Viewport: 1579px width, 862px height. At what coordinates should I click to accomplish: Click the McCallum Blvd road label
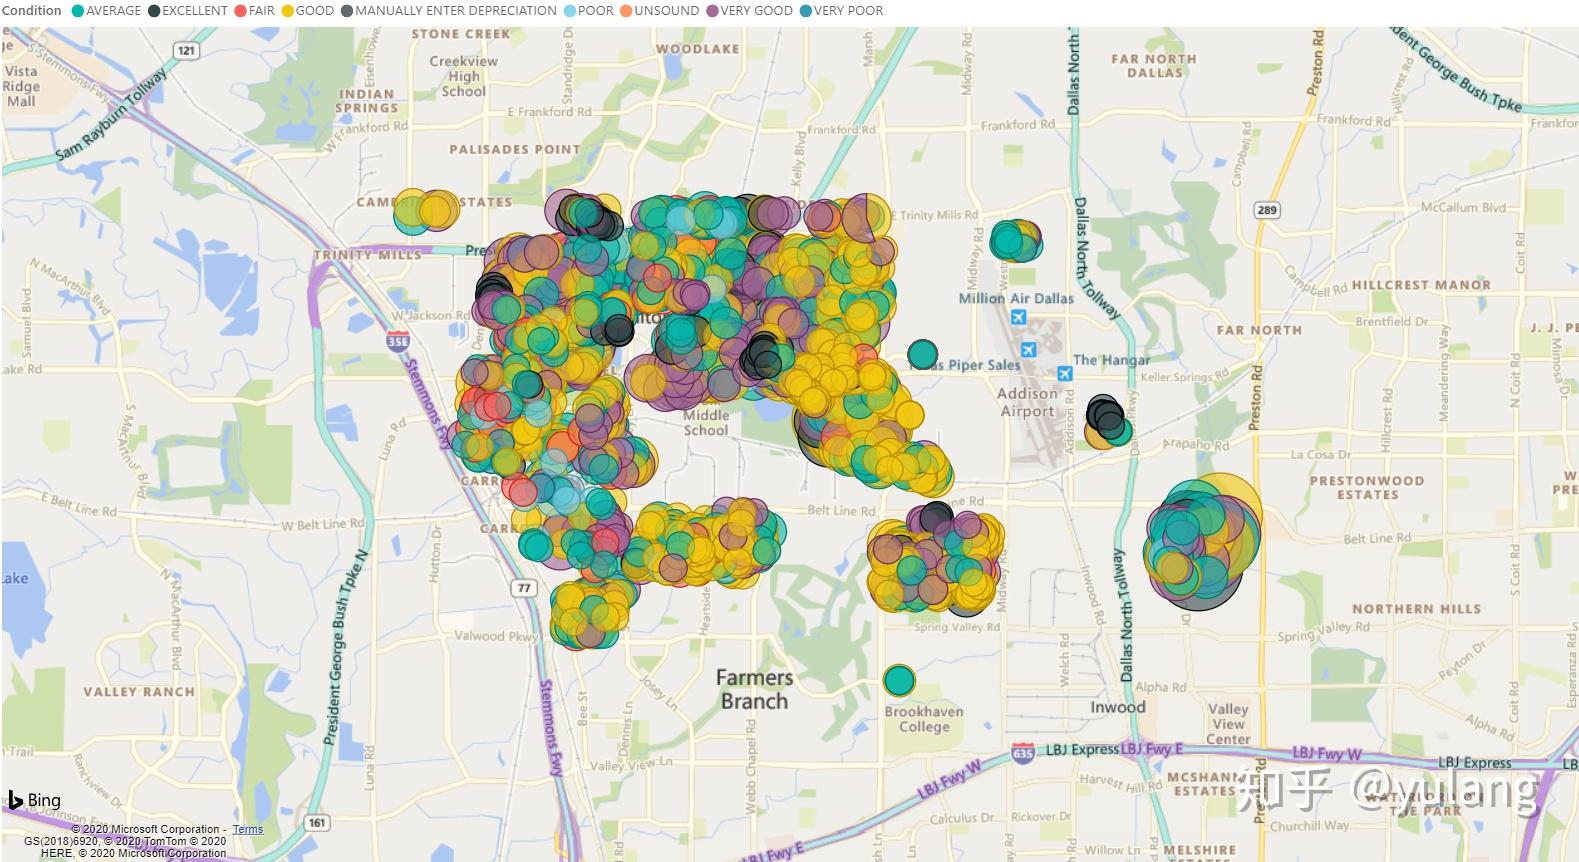pyautogui.click(x=1463, y=208)
